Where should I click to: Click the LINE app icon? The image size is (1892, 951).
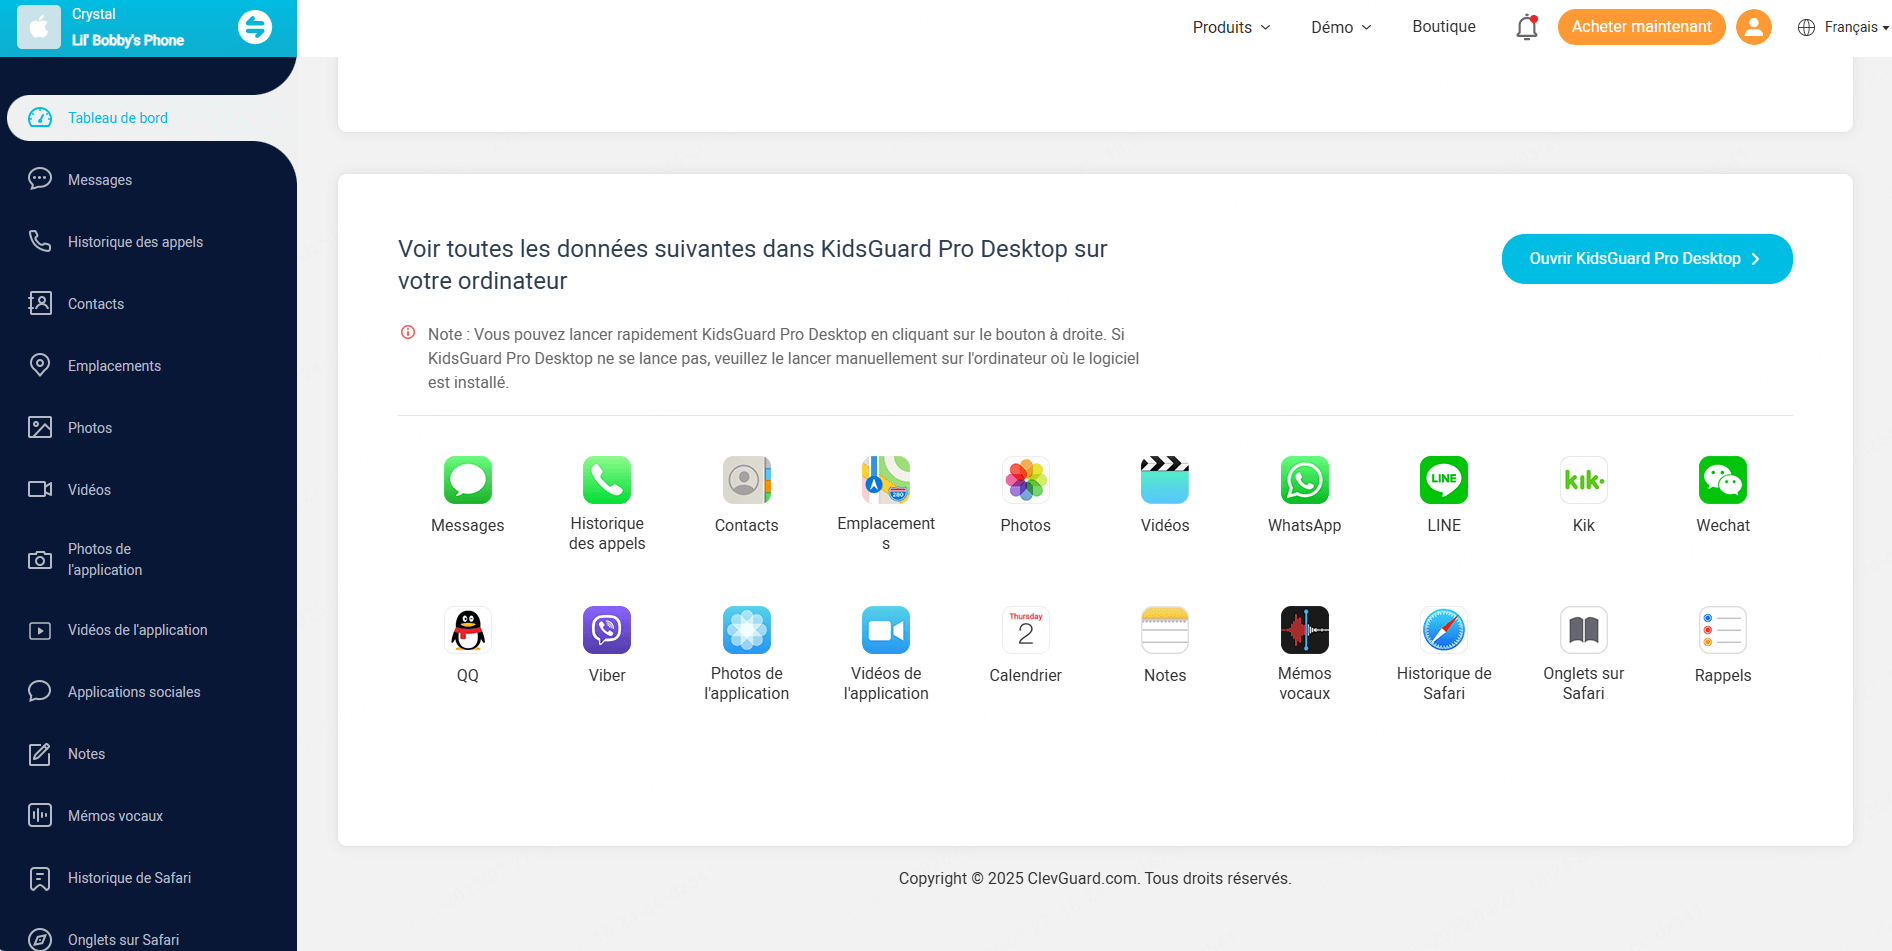click(x=1443, y=481)
